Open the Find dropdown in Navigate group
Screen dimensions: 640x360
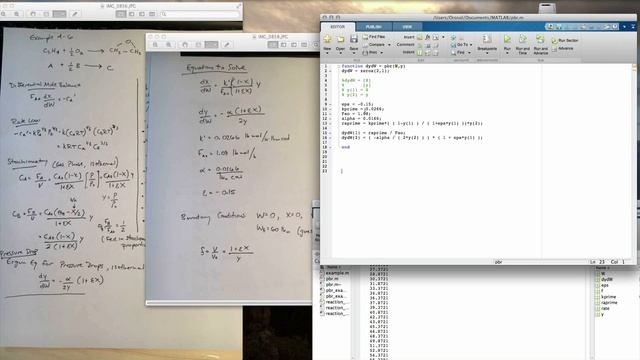pyautogui.click(x=460, y=53)
